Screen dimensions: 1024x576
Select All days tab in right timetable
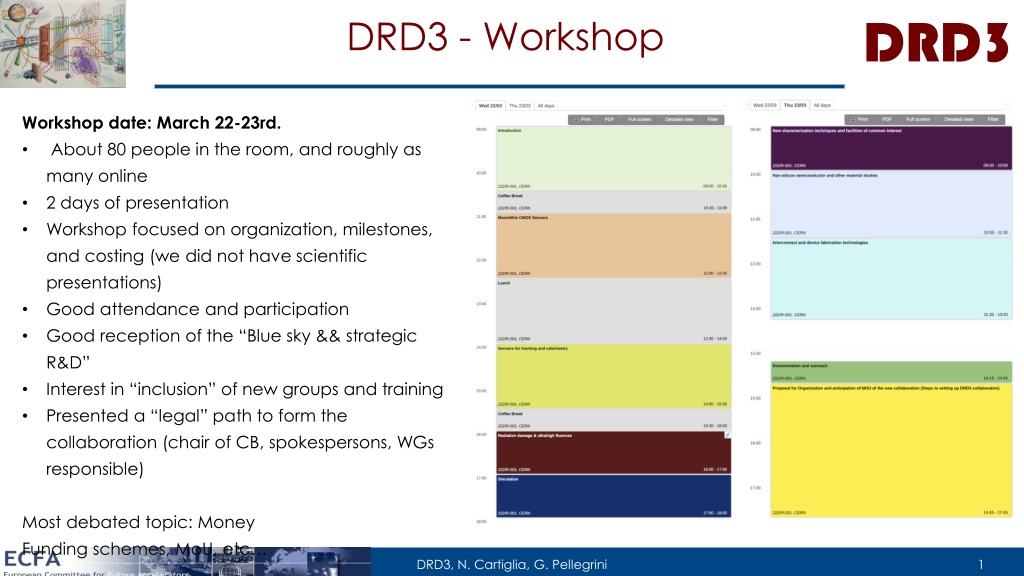[x=821, y=105]
